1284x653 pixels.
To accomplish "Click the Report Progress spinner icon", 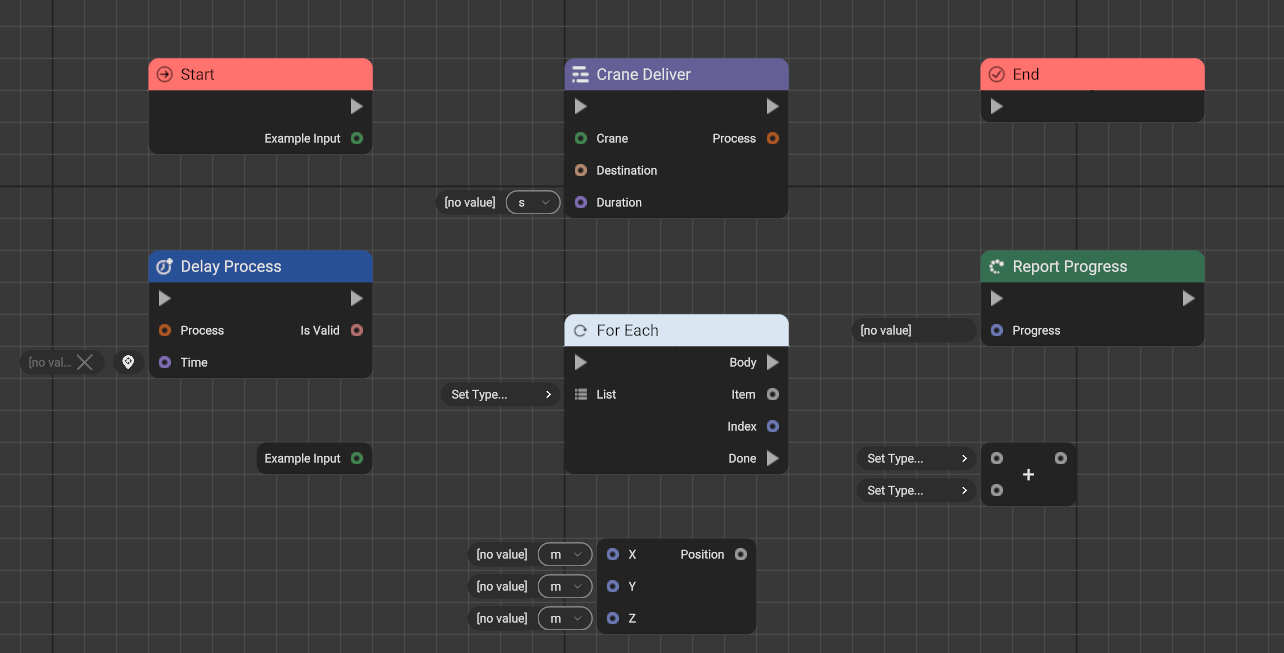I will pyautogui.click(x=996, y=267).
